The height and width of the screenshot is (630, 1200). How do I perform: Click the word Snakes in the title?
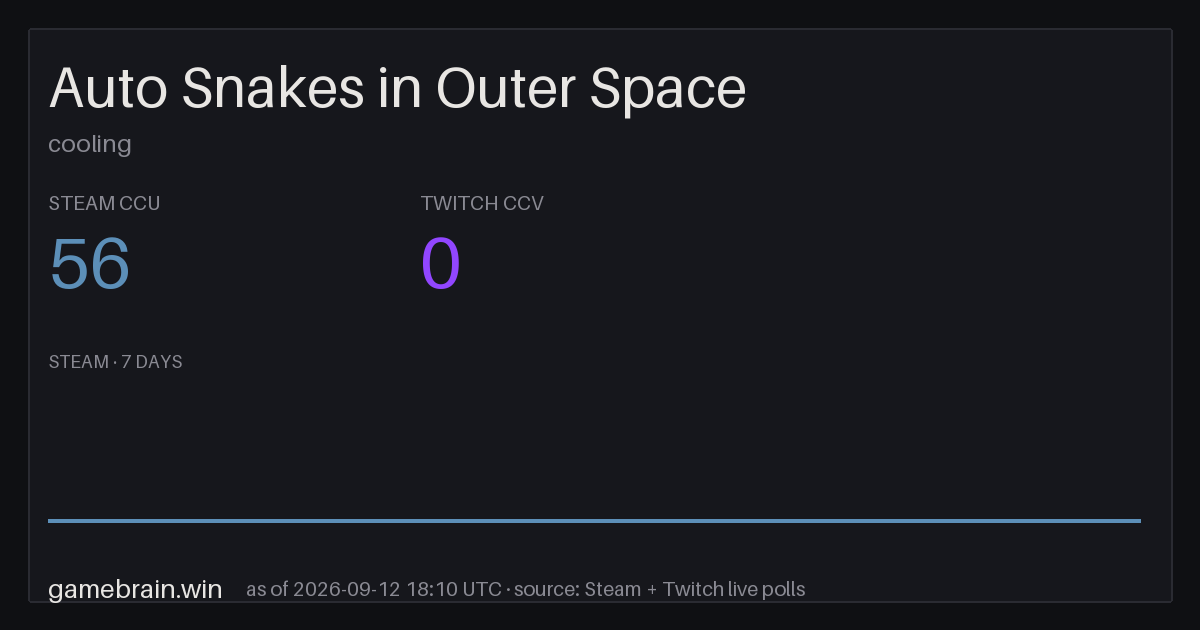273,88
